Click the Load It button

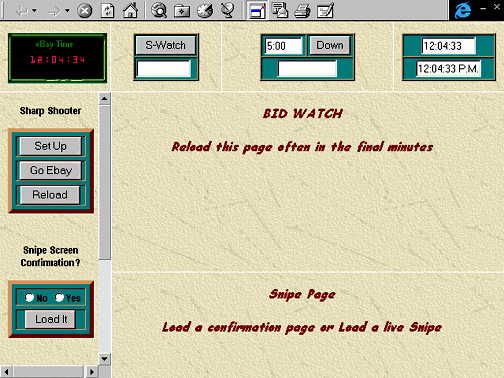[51, 319]
